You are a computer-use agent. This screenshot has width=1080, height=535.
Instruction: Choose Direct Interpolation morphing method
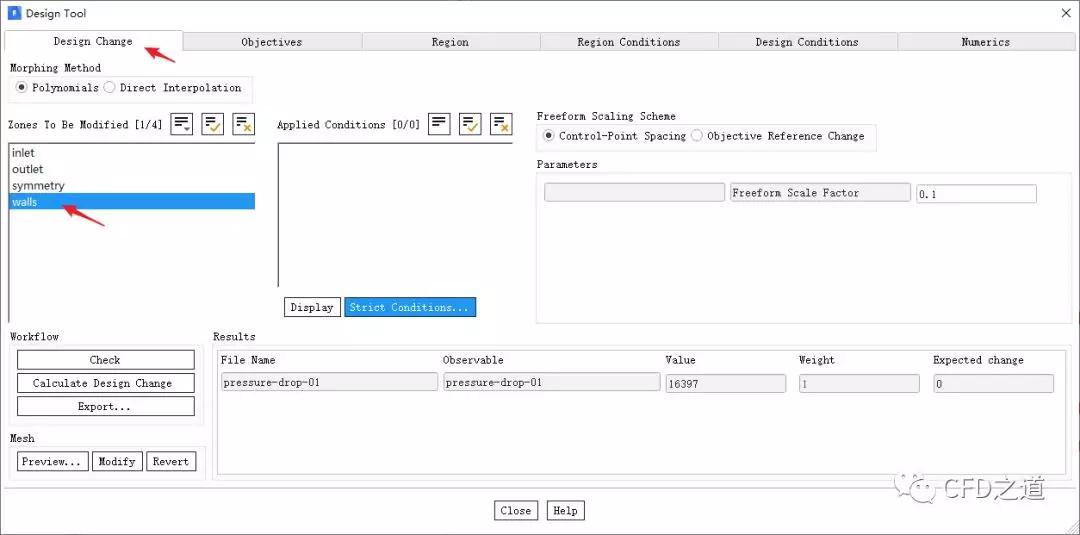point(173,88)
